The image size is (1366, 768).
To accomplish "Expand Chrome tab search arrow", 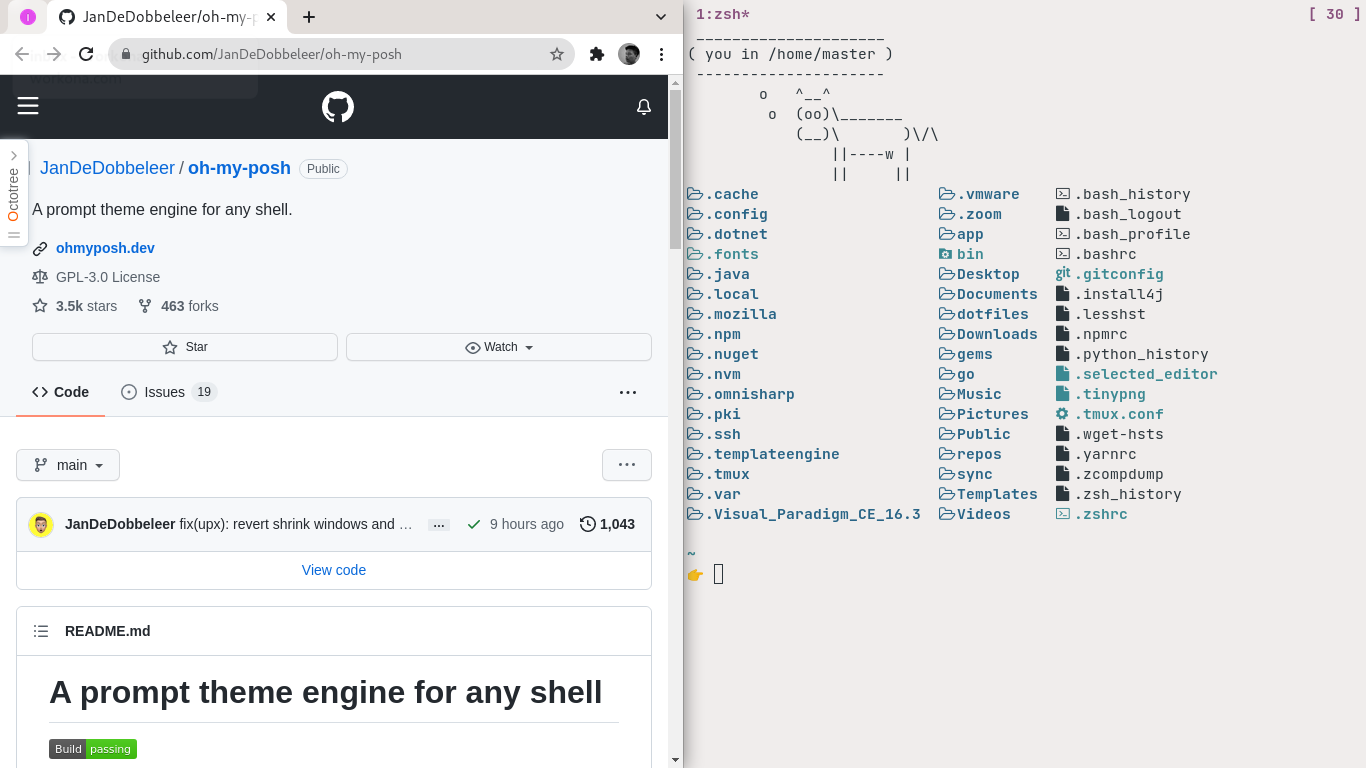I will click(x=661, y=17).
